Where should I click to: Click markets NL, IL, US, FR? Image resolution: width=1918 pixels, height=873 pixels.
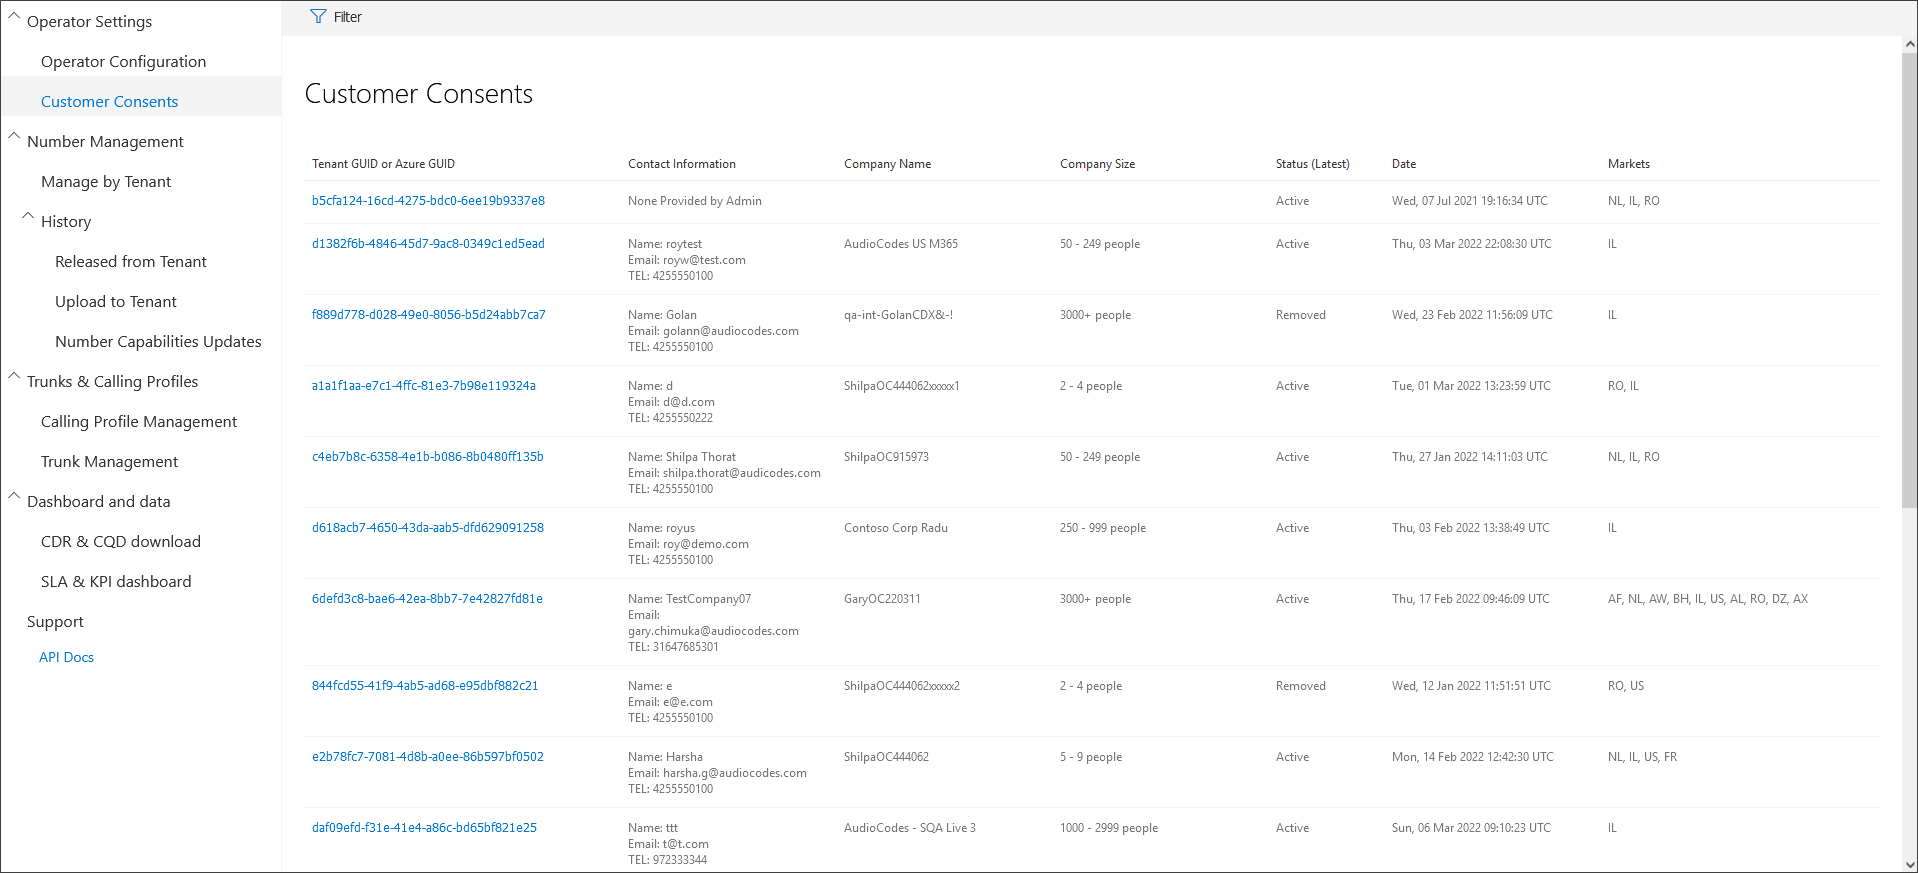(x=1642, y=757)
